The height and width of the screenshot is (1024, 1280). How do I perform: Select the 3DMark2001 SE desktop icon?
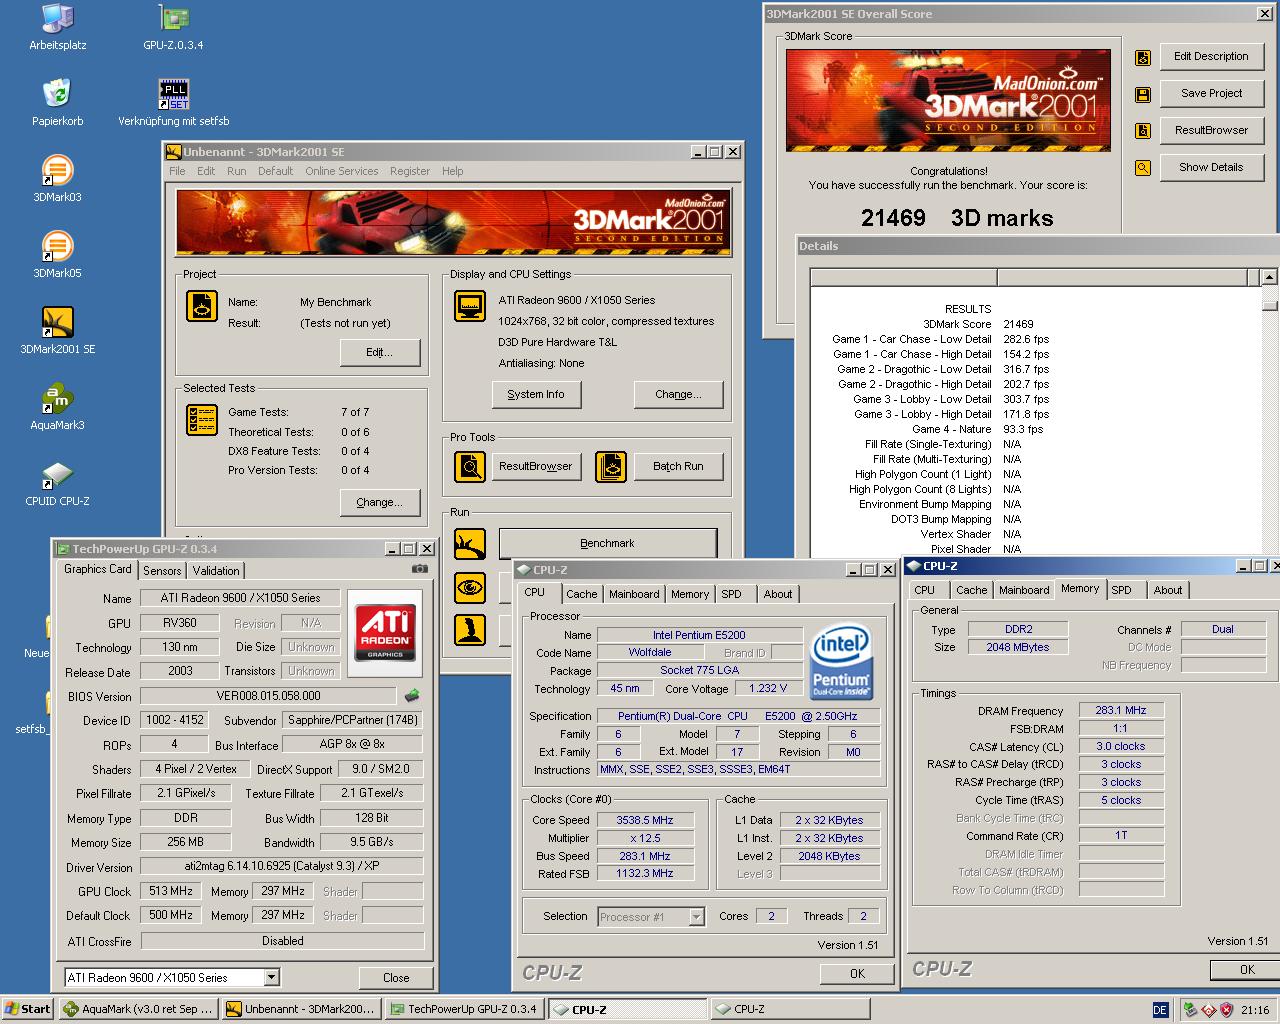57,323
